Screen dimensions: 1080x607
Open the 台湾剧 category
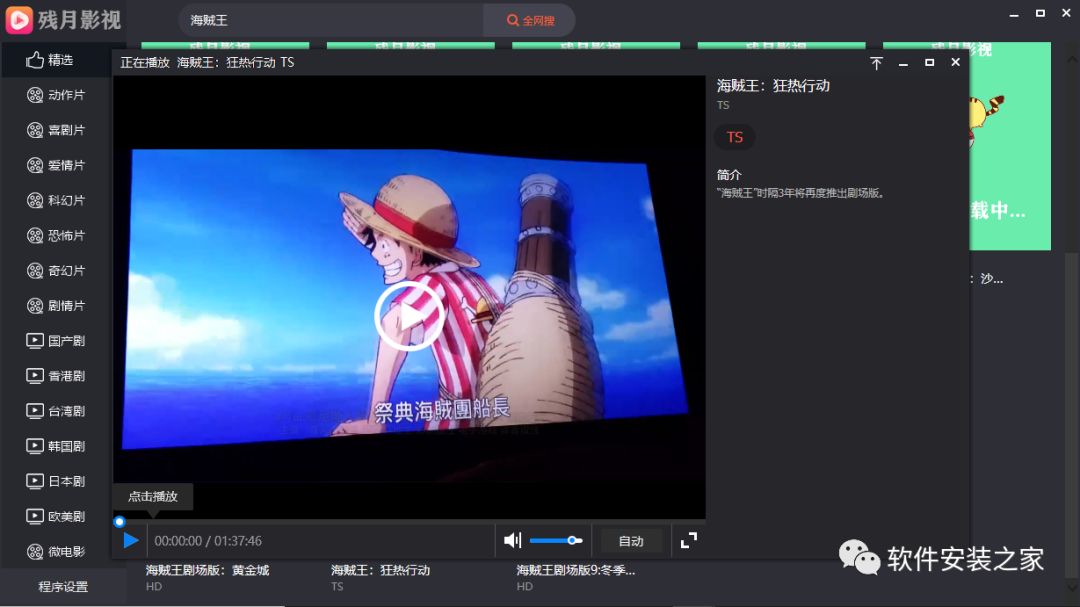coord(55,411)
